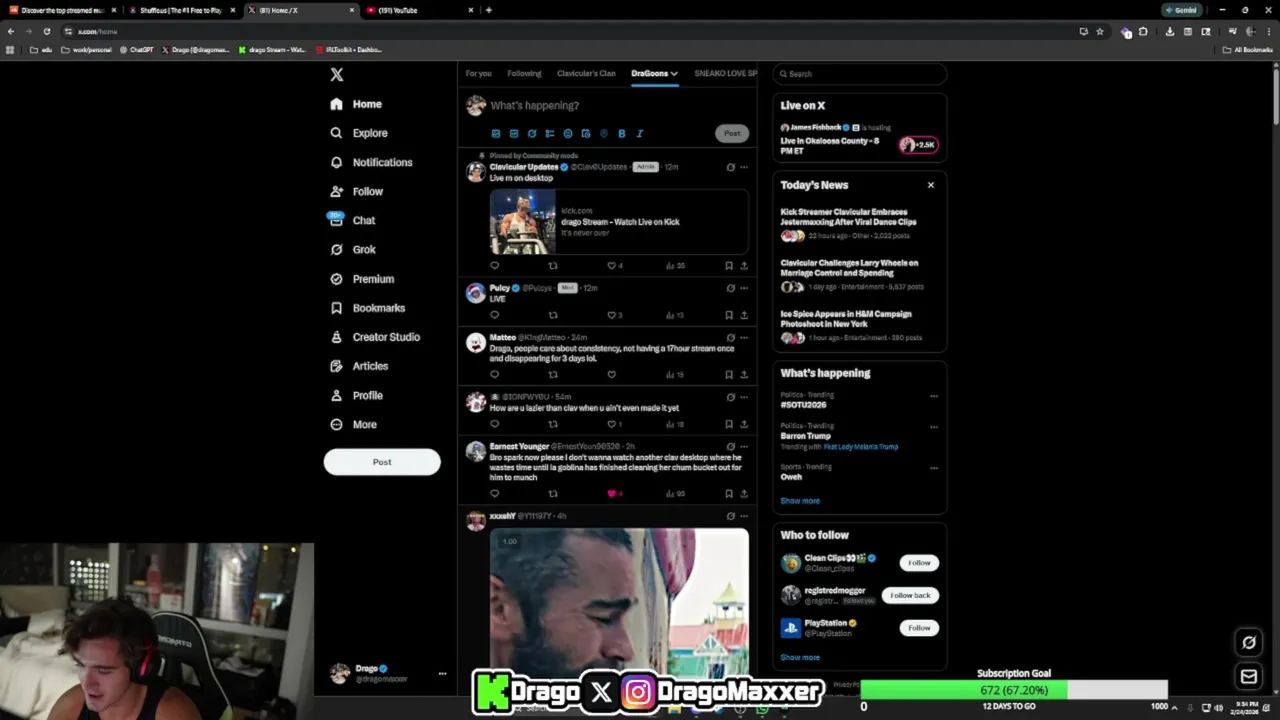This screenshot has width=1280, height=720.
Task: Schedule post with the calendar icon
Action: (586, 133)
